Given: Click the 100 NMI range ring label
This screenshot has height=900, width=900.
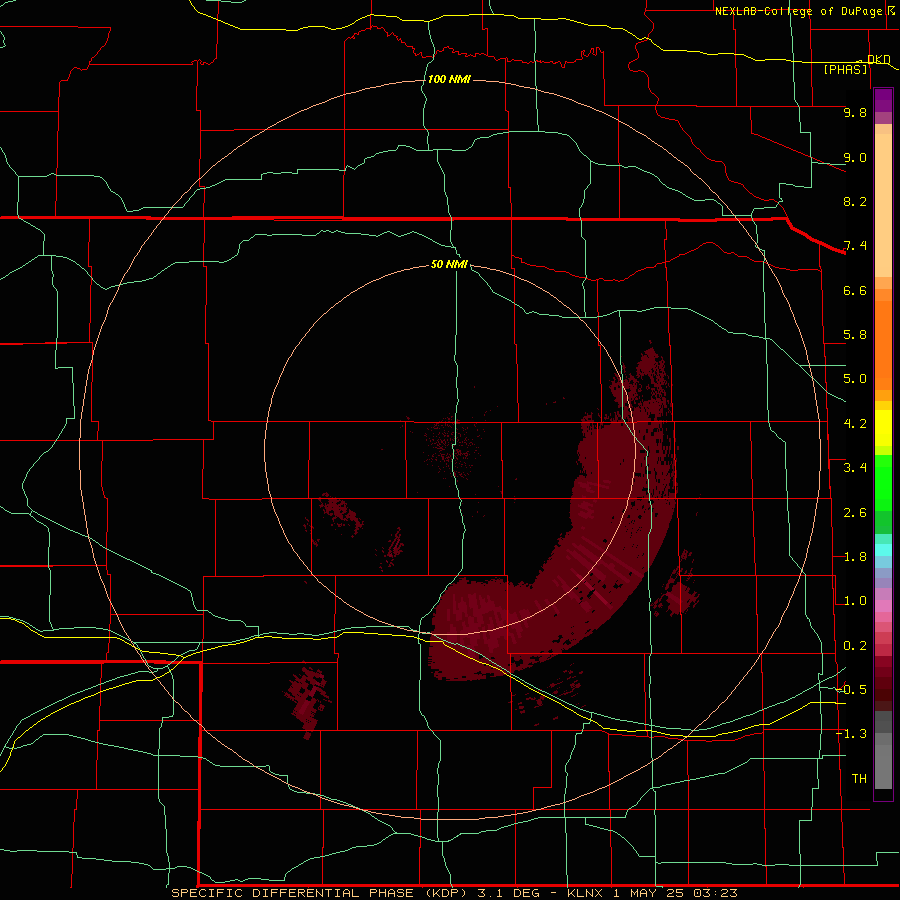Looking at the screenshot, I should coord(449,79).
